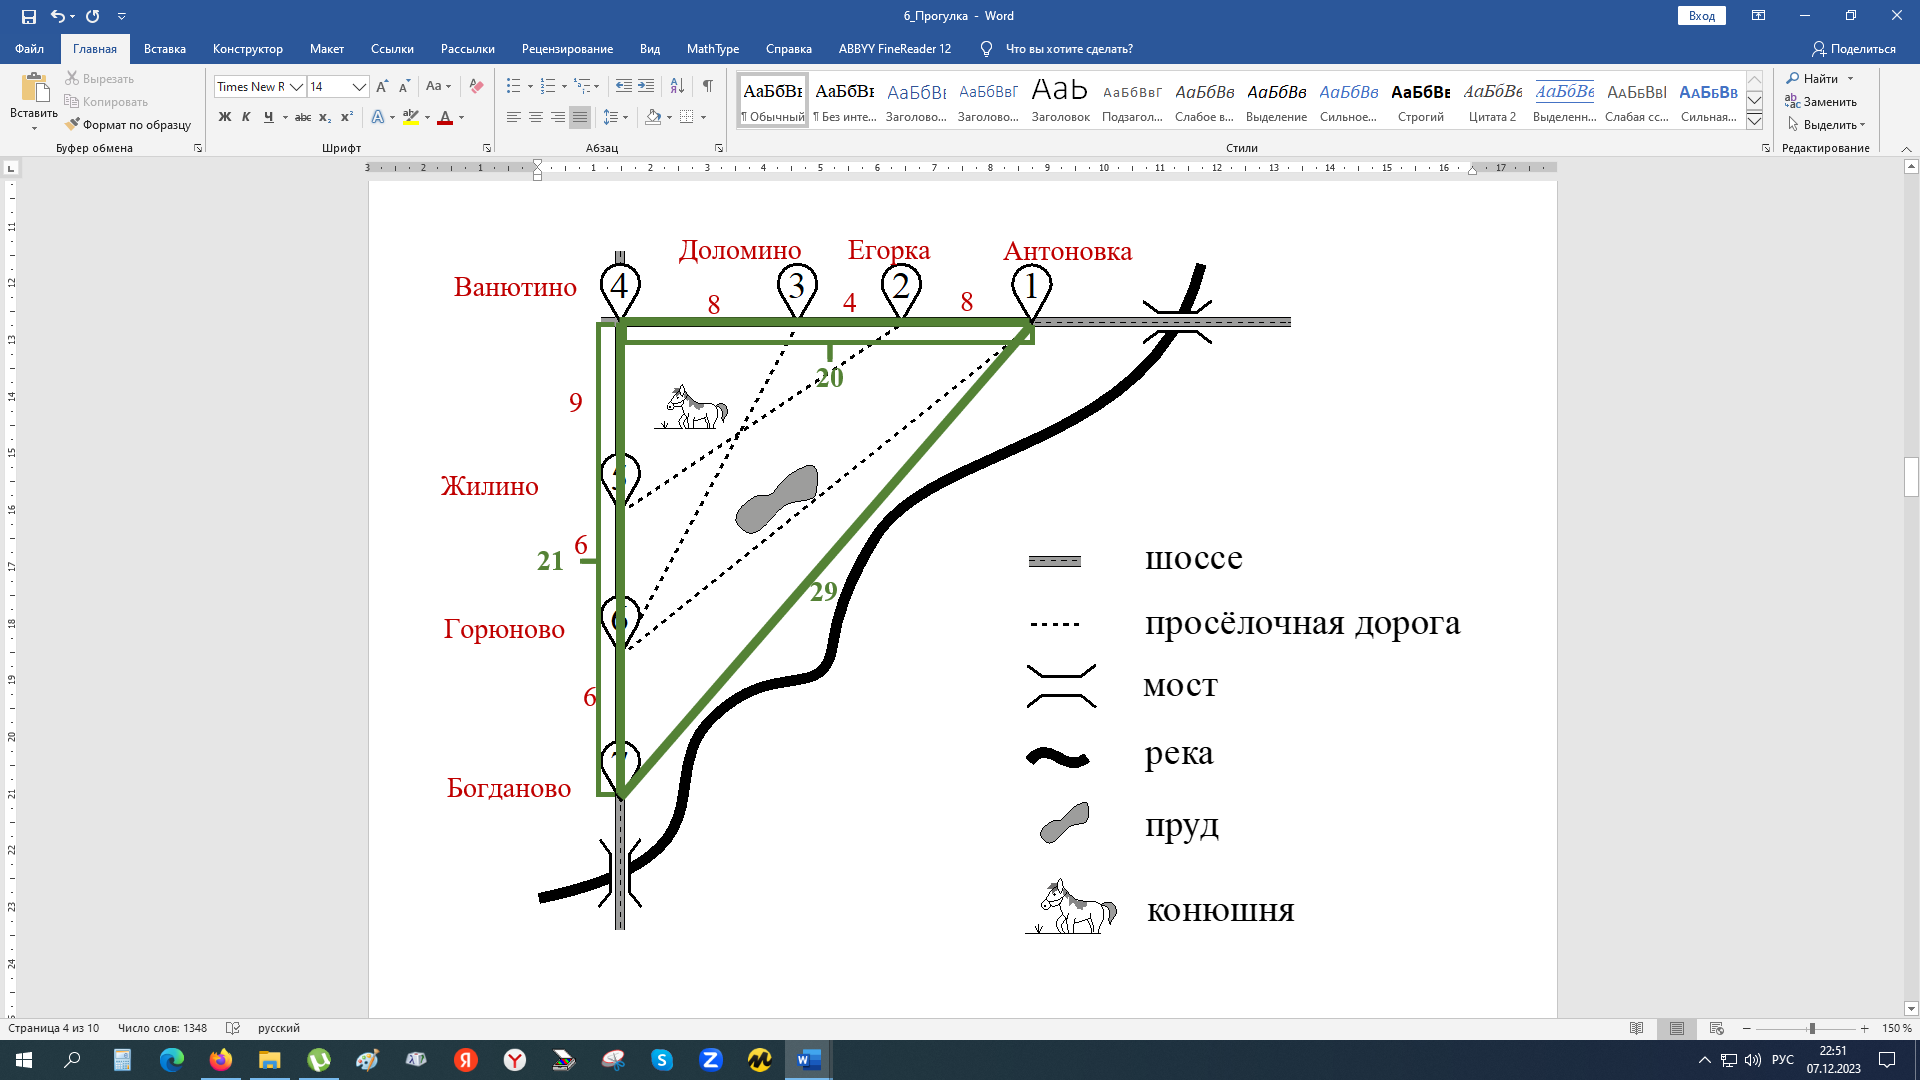Click the Redo button in Quick Access Toolbar
The image size is (1920, 1080).
[88, 15]
